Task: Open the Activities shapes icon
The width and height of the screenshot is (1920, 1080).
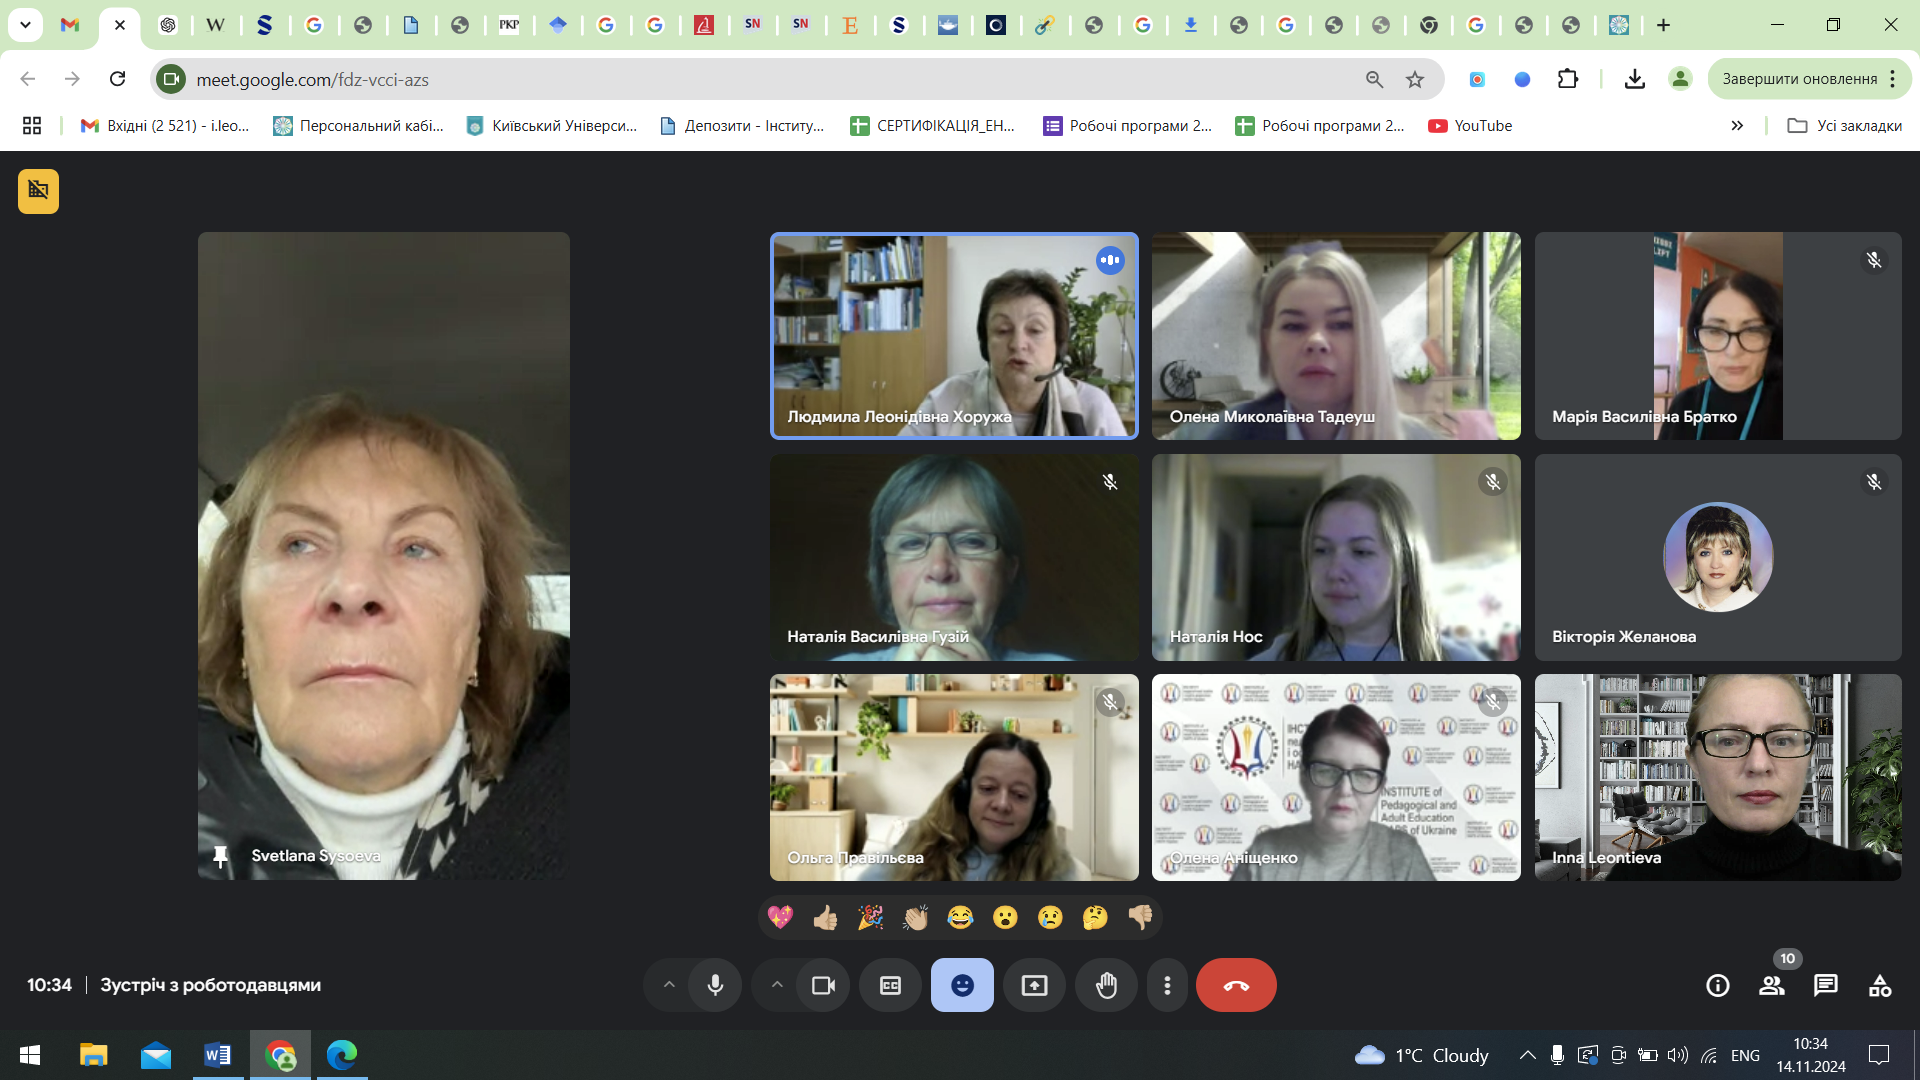Action: 1879,985
